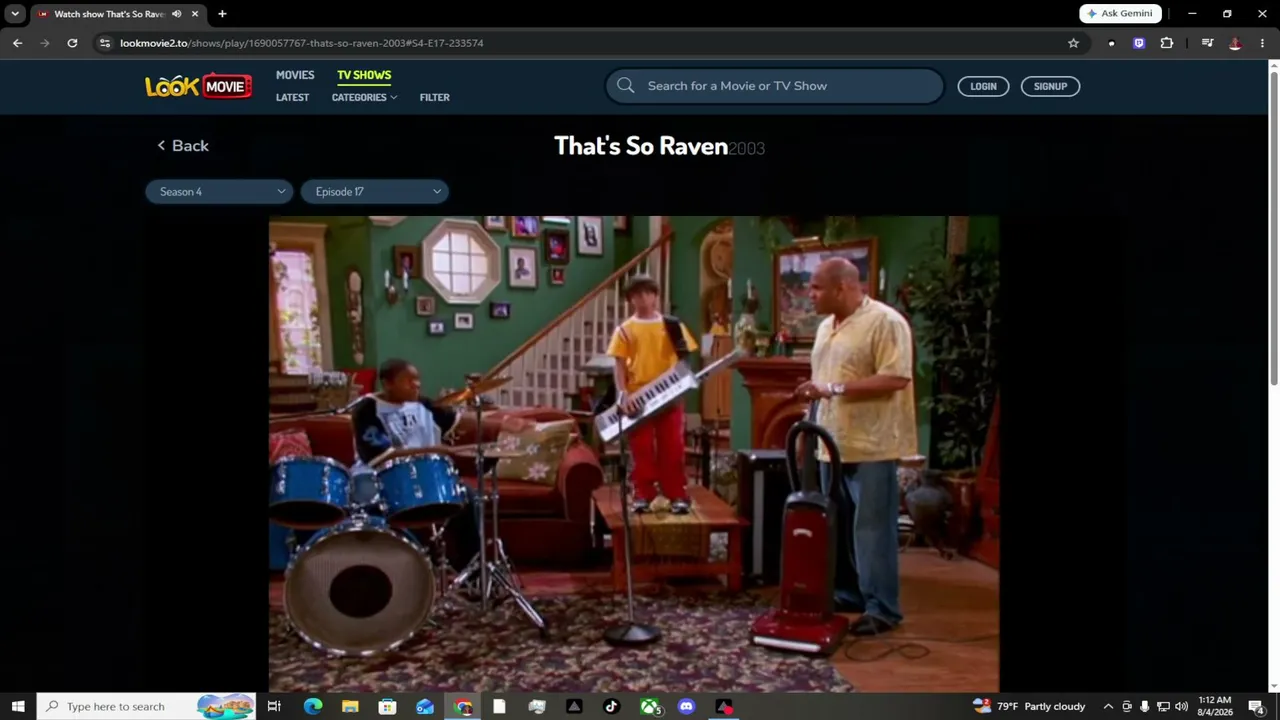Click the Ask Gemini button
Viewport: 1280px width, 720px height.
click(x=1120, y=14)
